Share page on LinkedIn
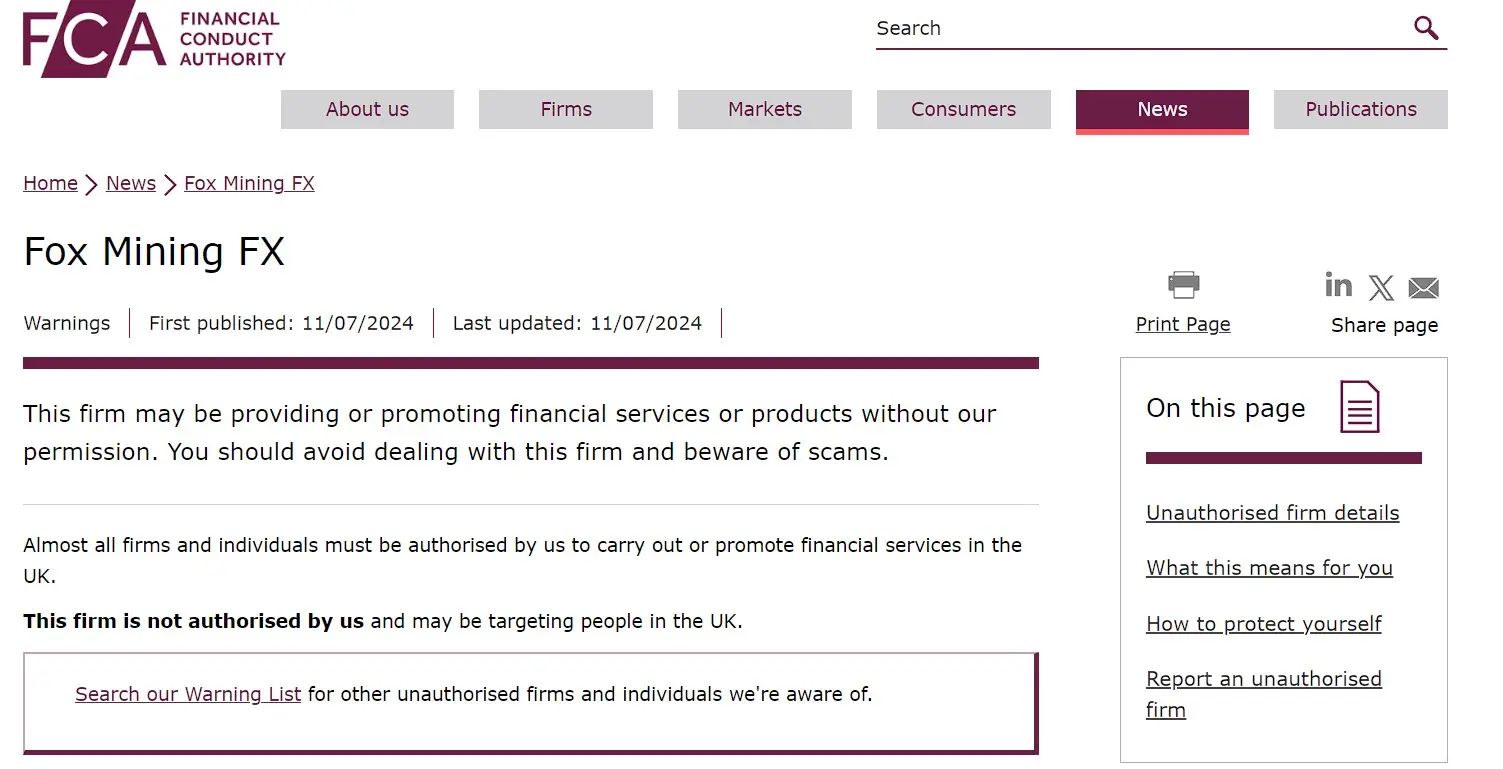 [1338, 285]
